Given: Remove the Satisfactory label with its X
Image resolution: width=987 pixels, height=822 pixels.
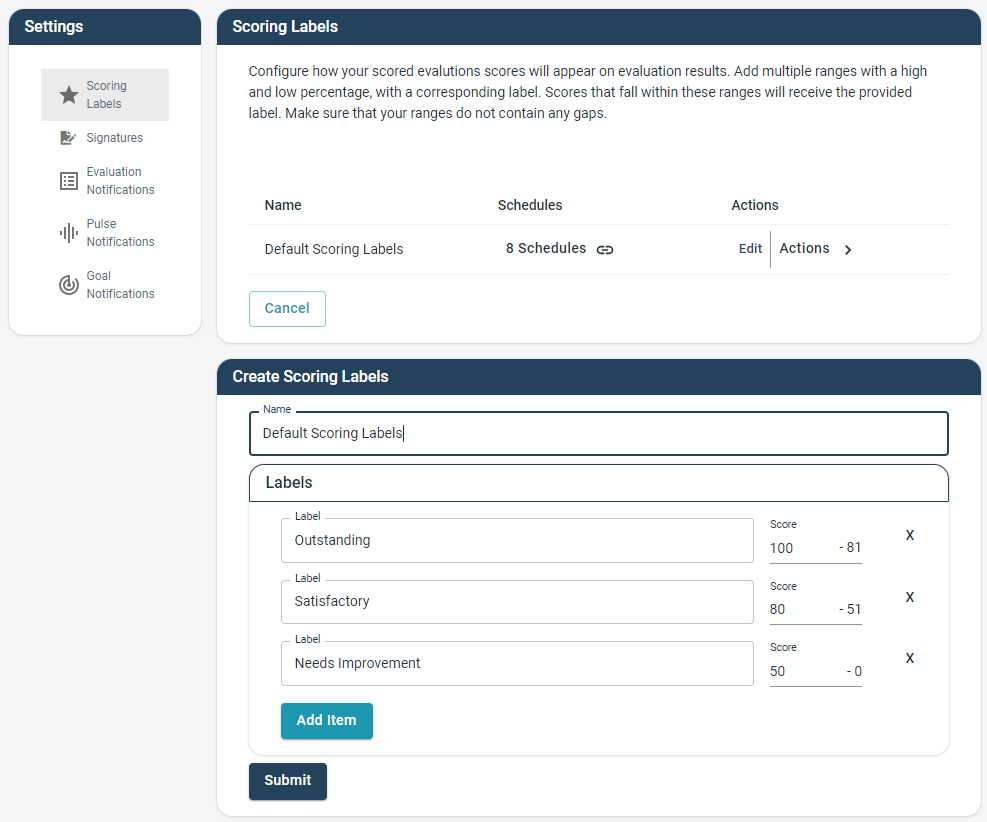Looking at the screenshot, I should tap(909, 597).
